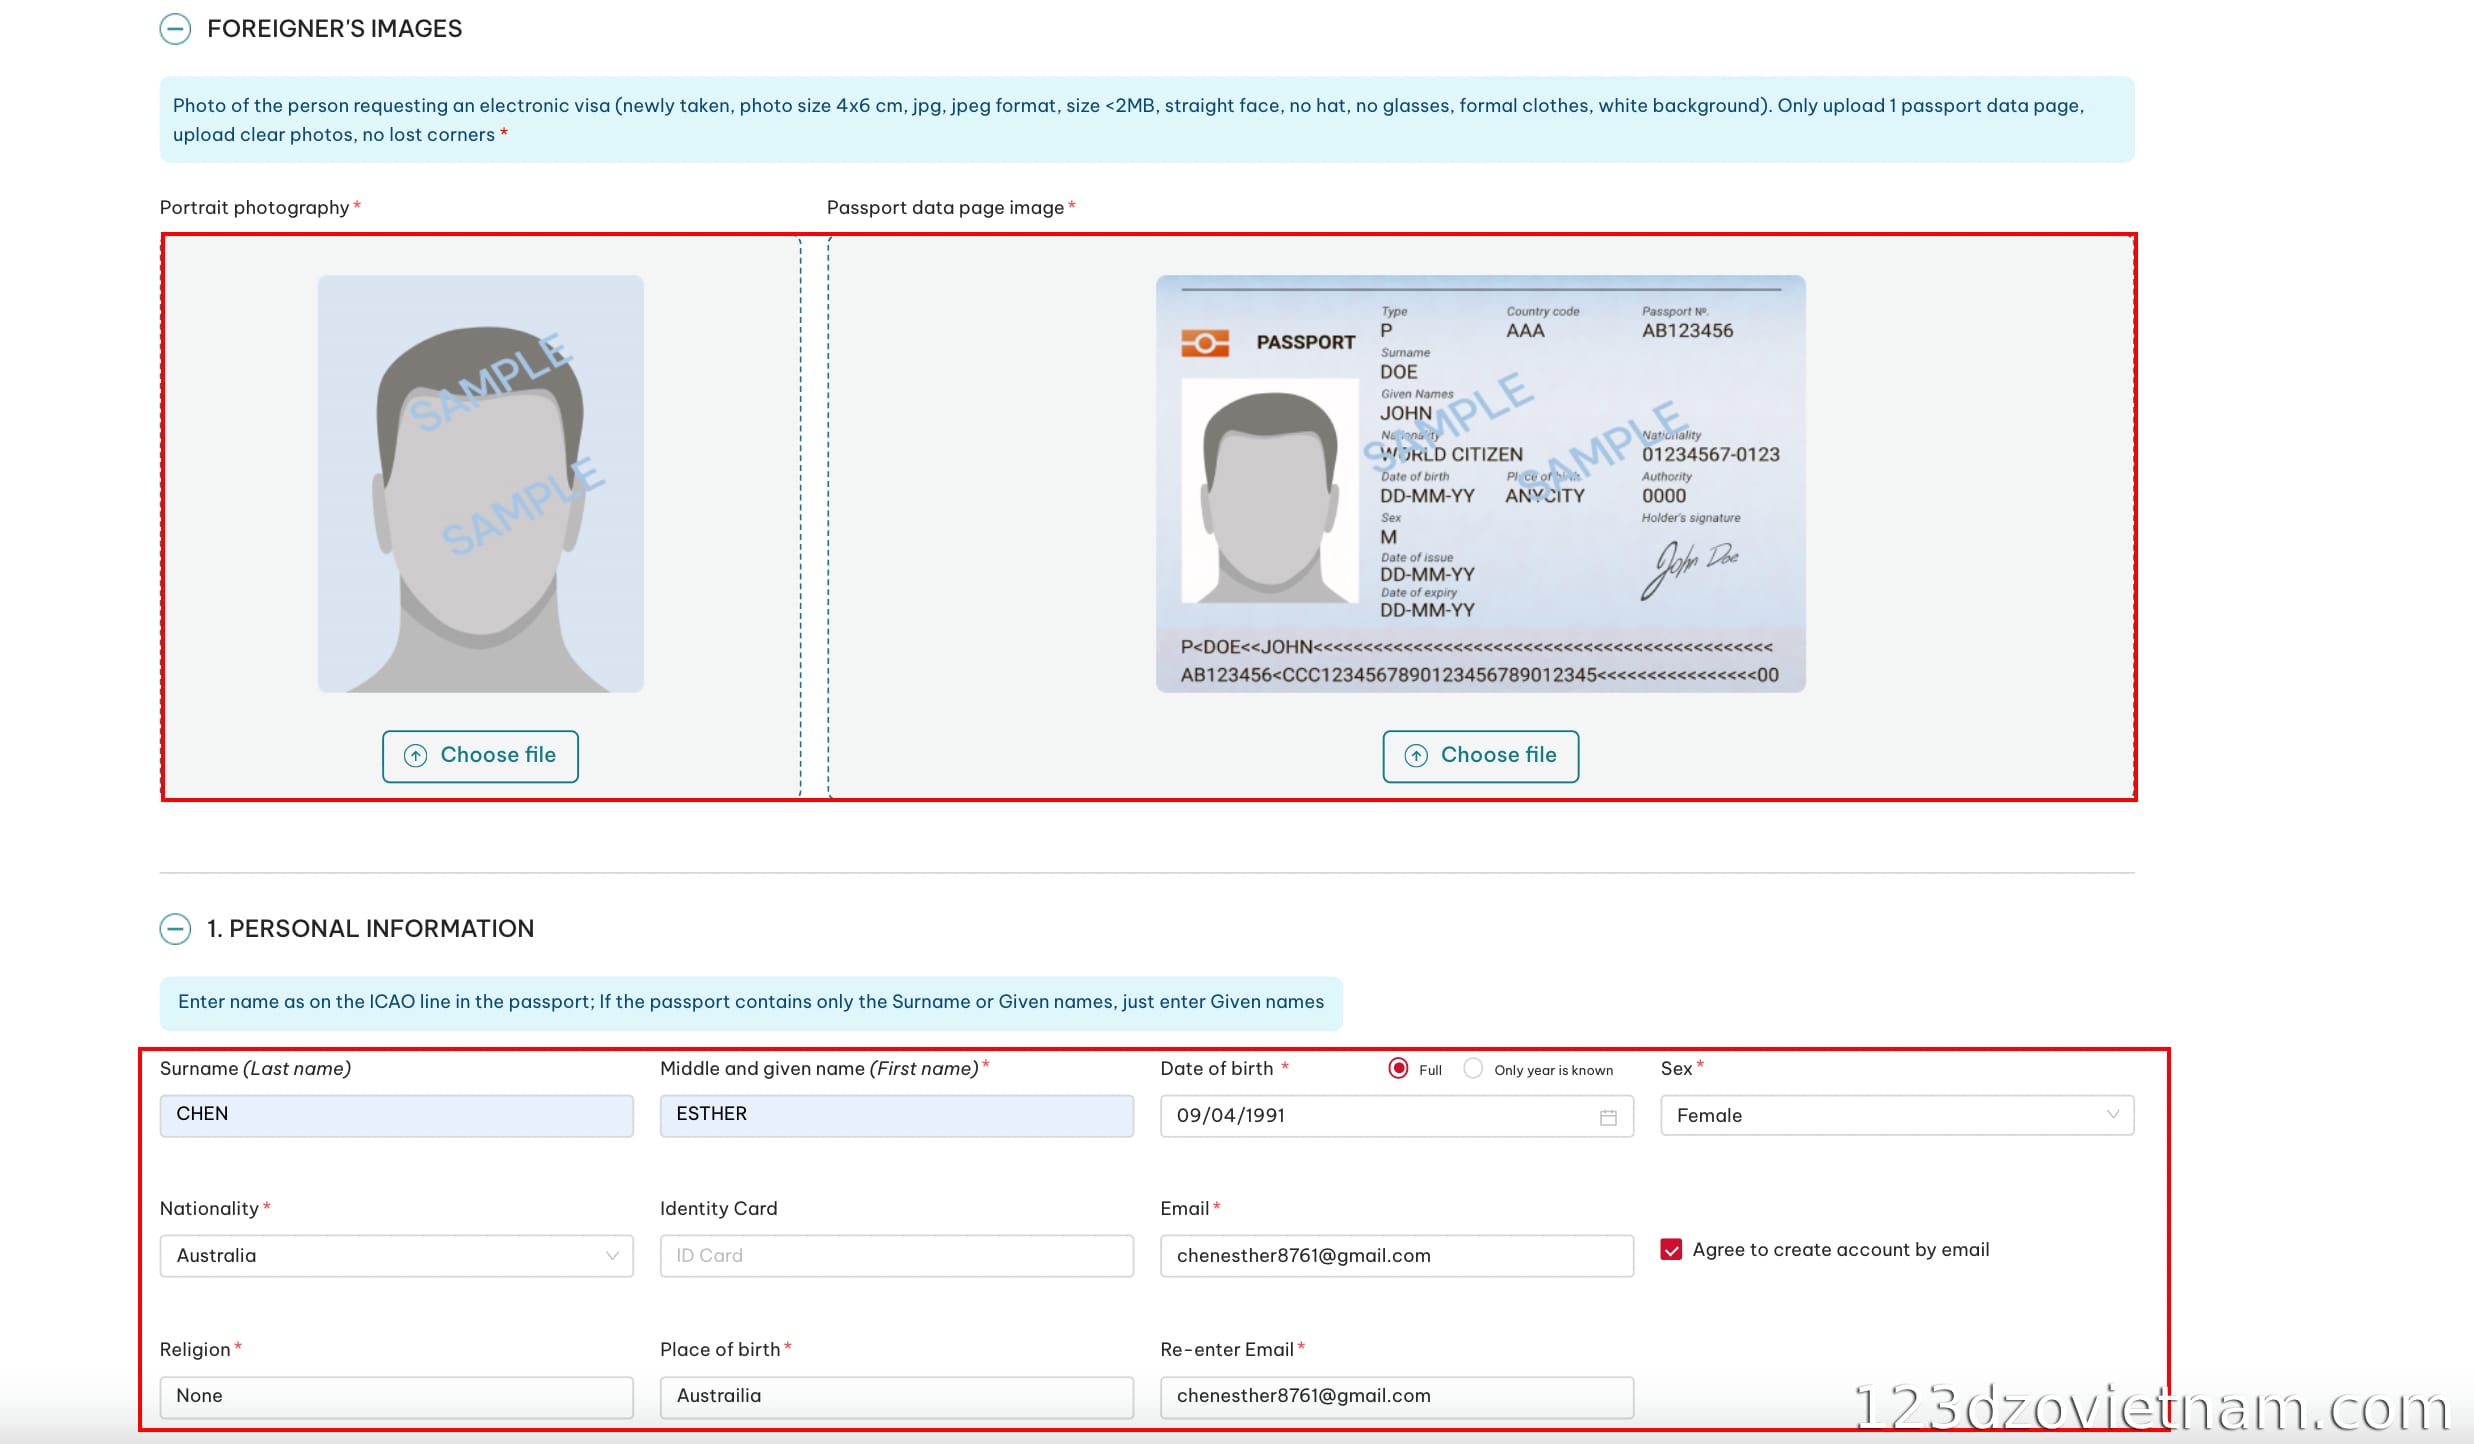Click the Religion field containing None
2474x1444 pixels.
point(397,1397)
